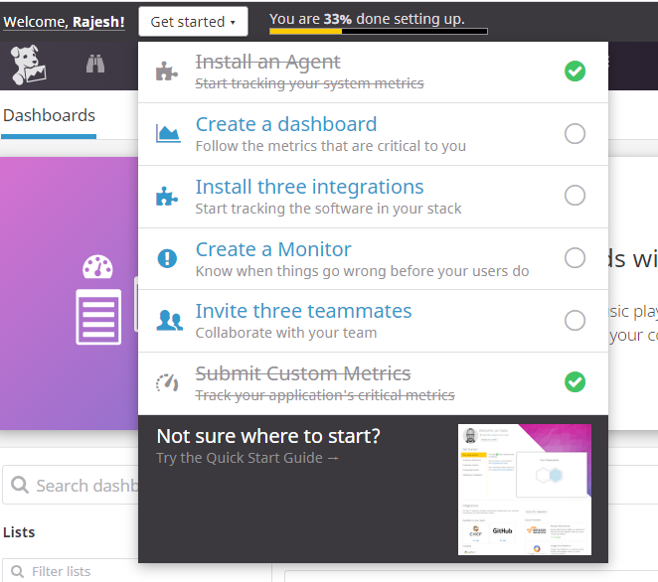Click the Datadog dog logo icon
Screen dimensions: 658x582
tap(28, 66)
